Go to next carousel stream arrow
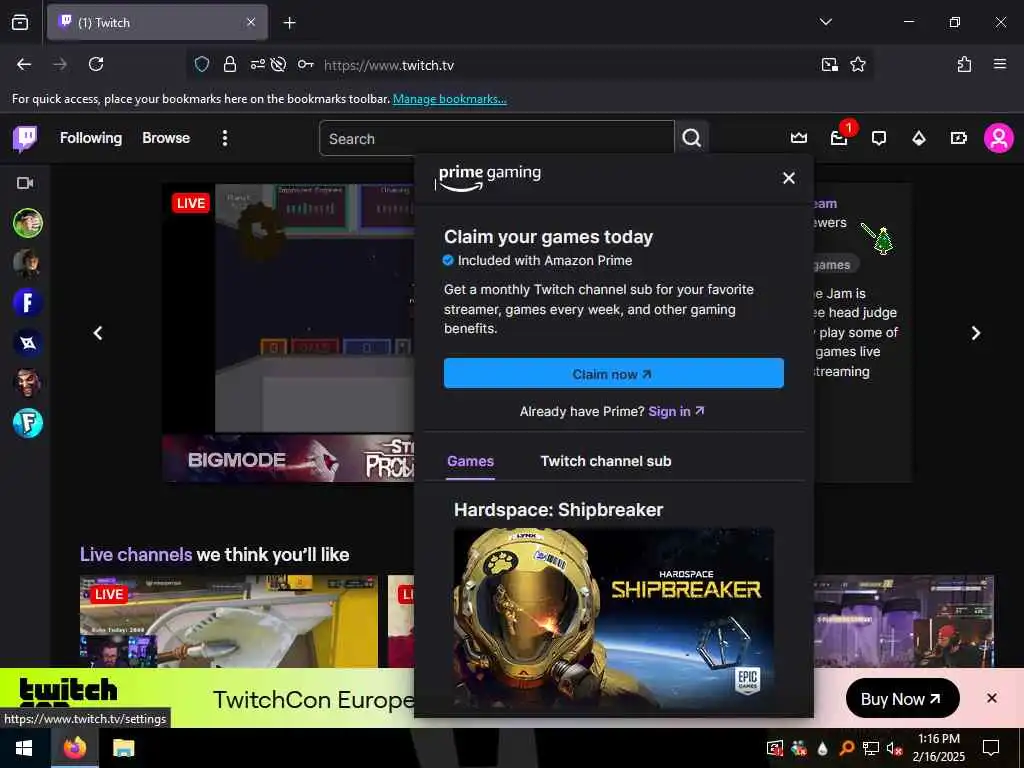This screenshot has height=768, width=1024. pyautogui.click(x=976, y=334)
